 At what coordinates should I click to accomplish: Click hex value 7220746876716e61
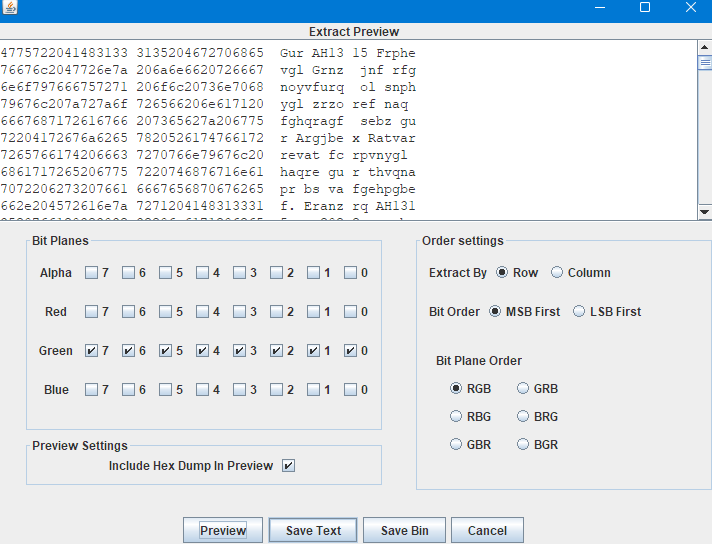tap(200, 172)
